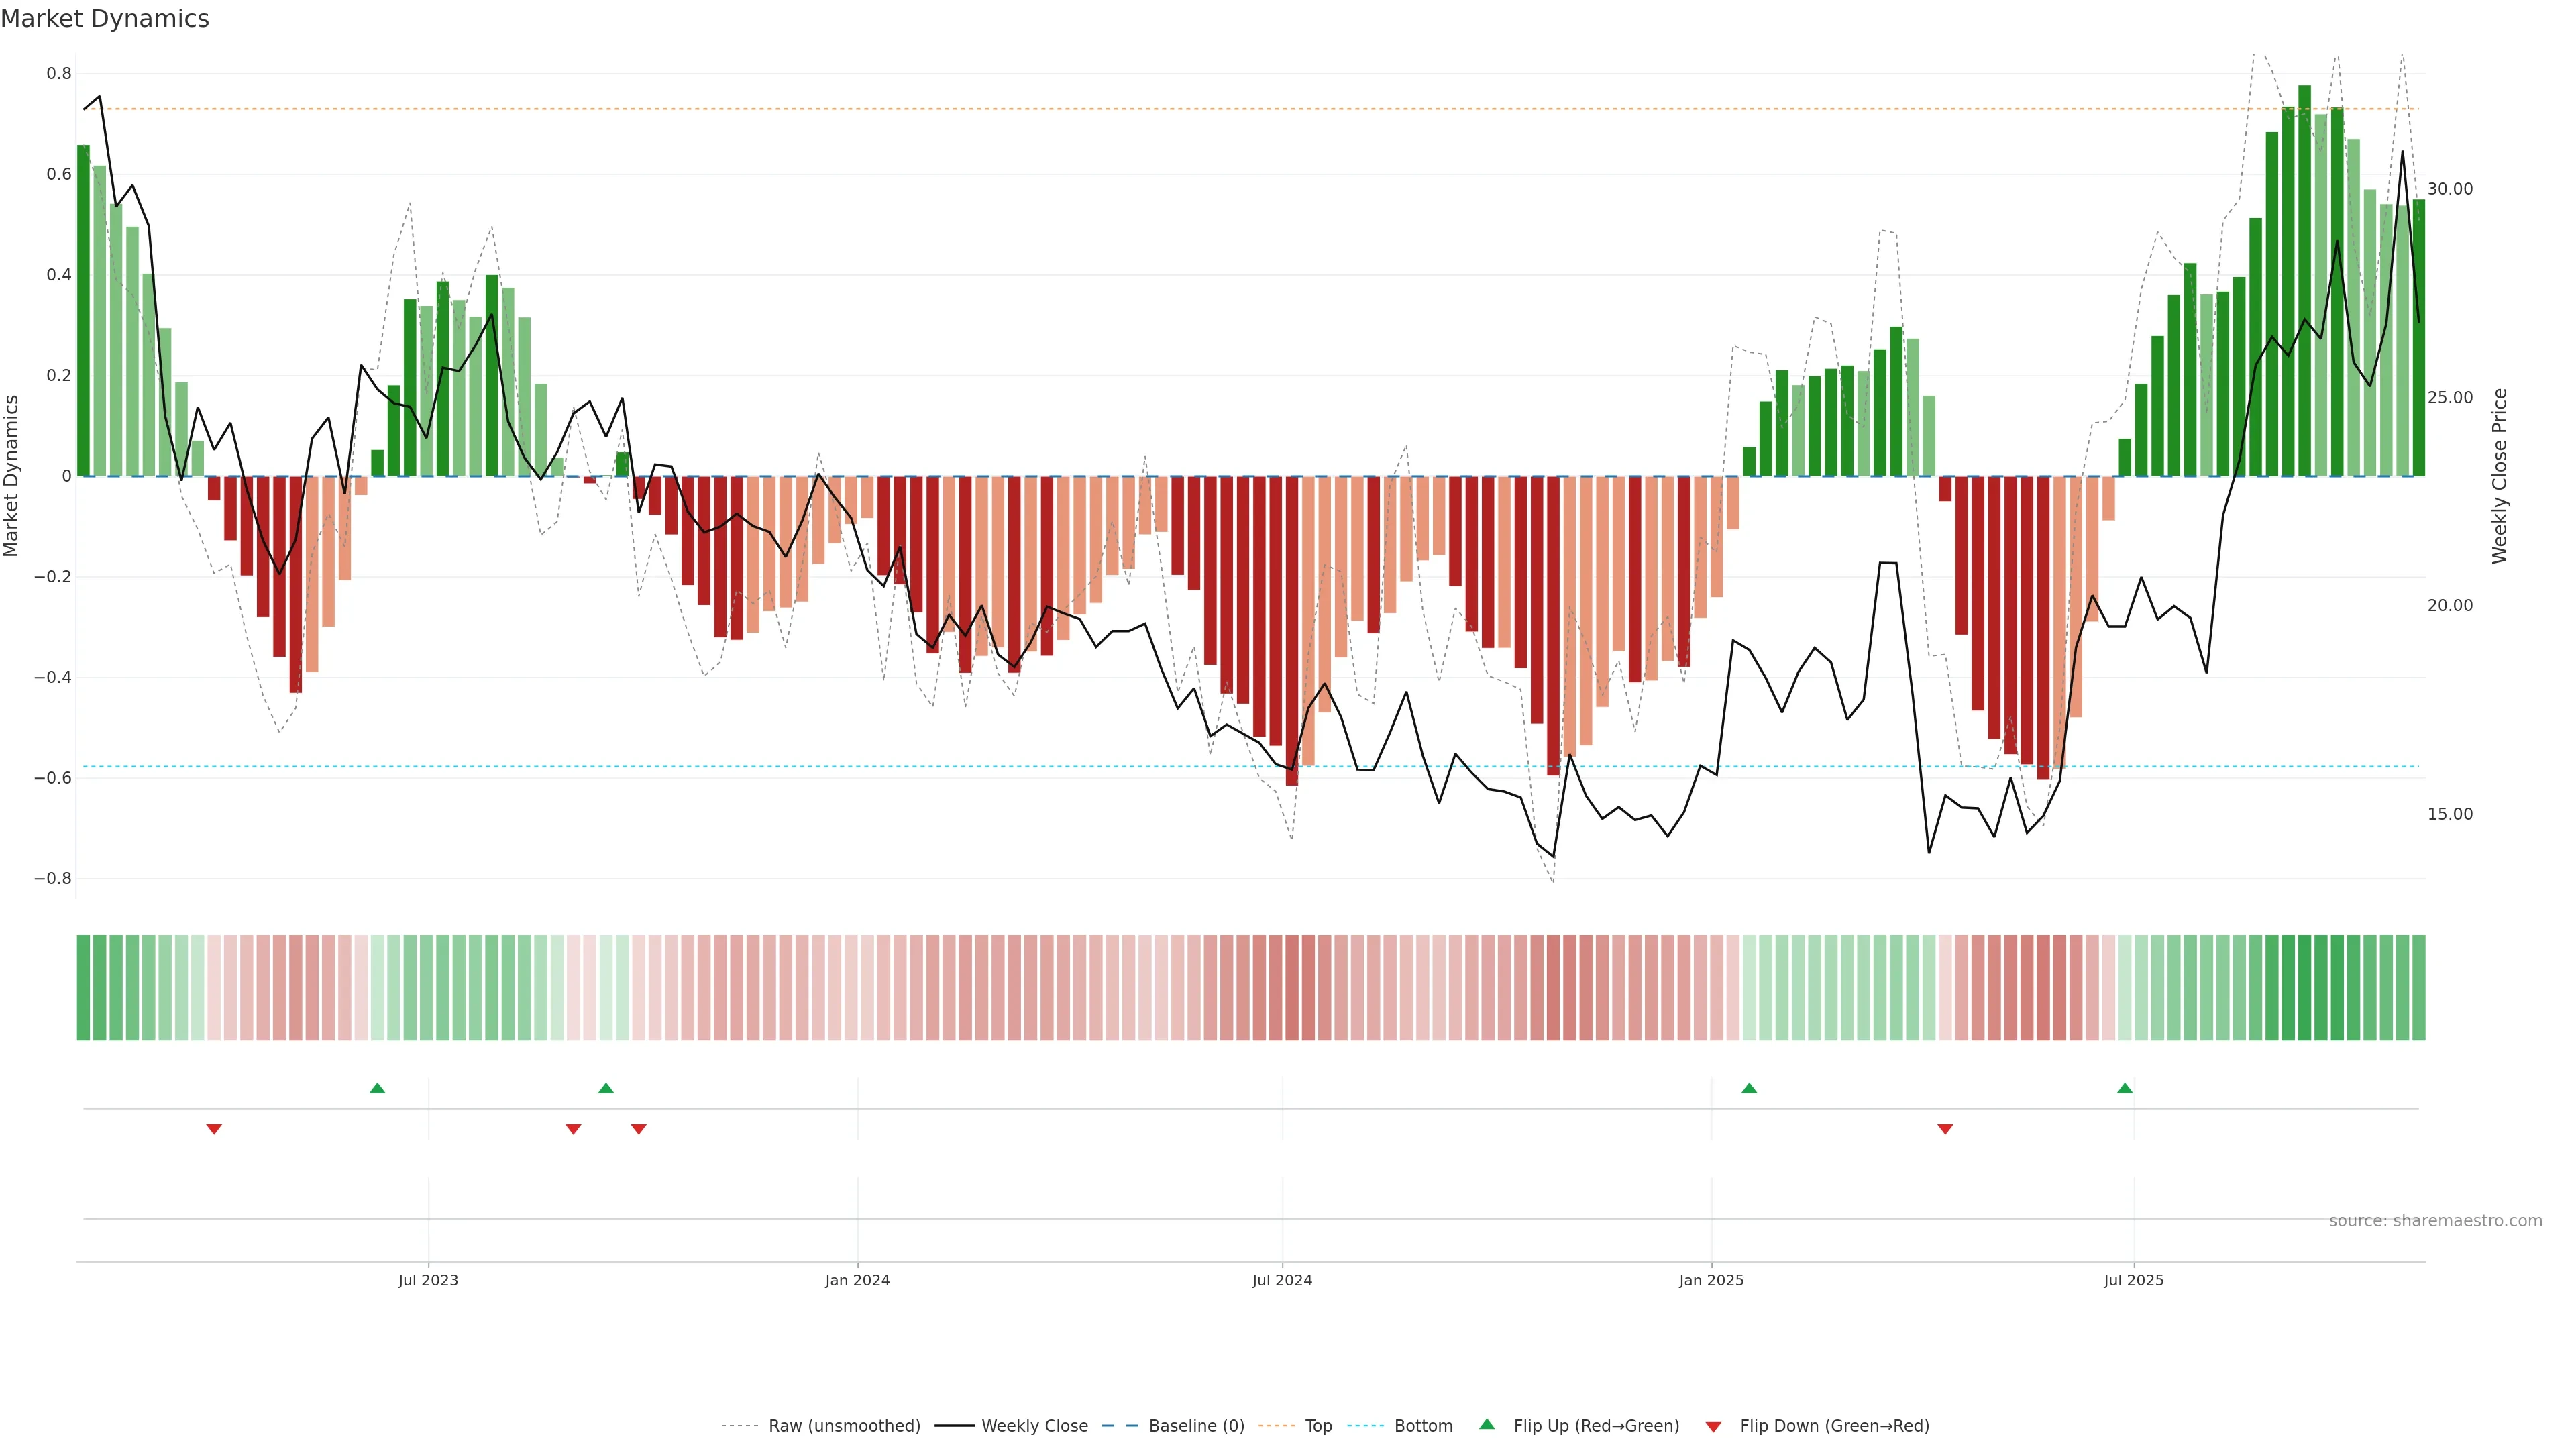Click the flip-up marker near Jul 2025
2576x1449 pixels.
[x=2125, y=1088]
